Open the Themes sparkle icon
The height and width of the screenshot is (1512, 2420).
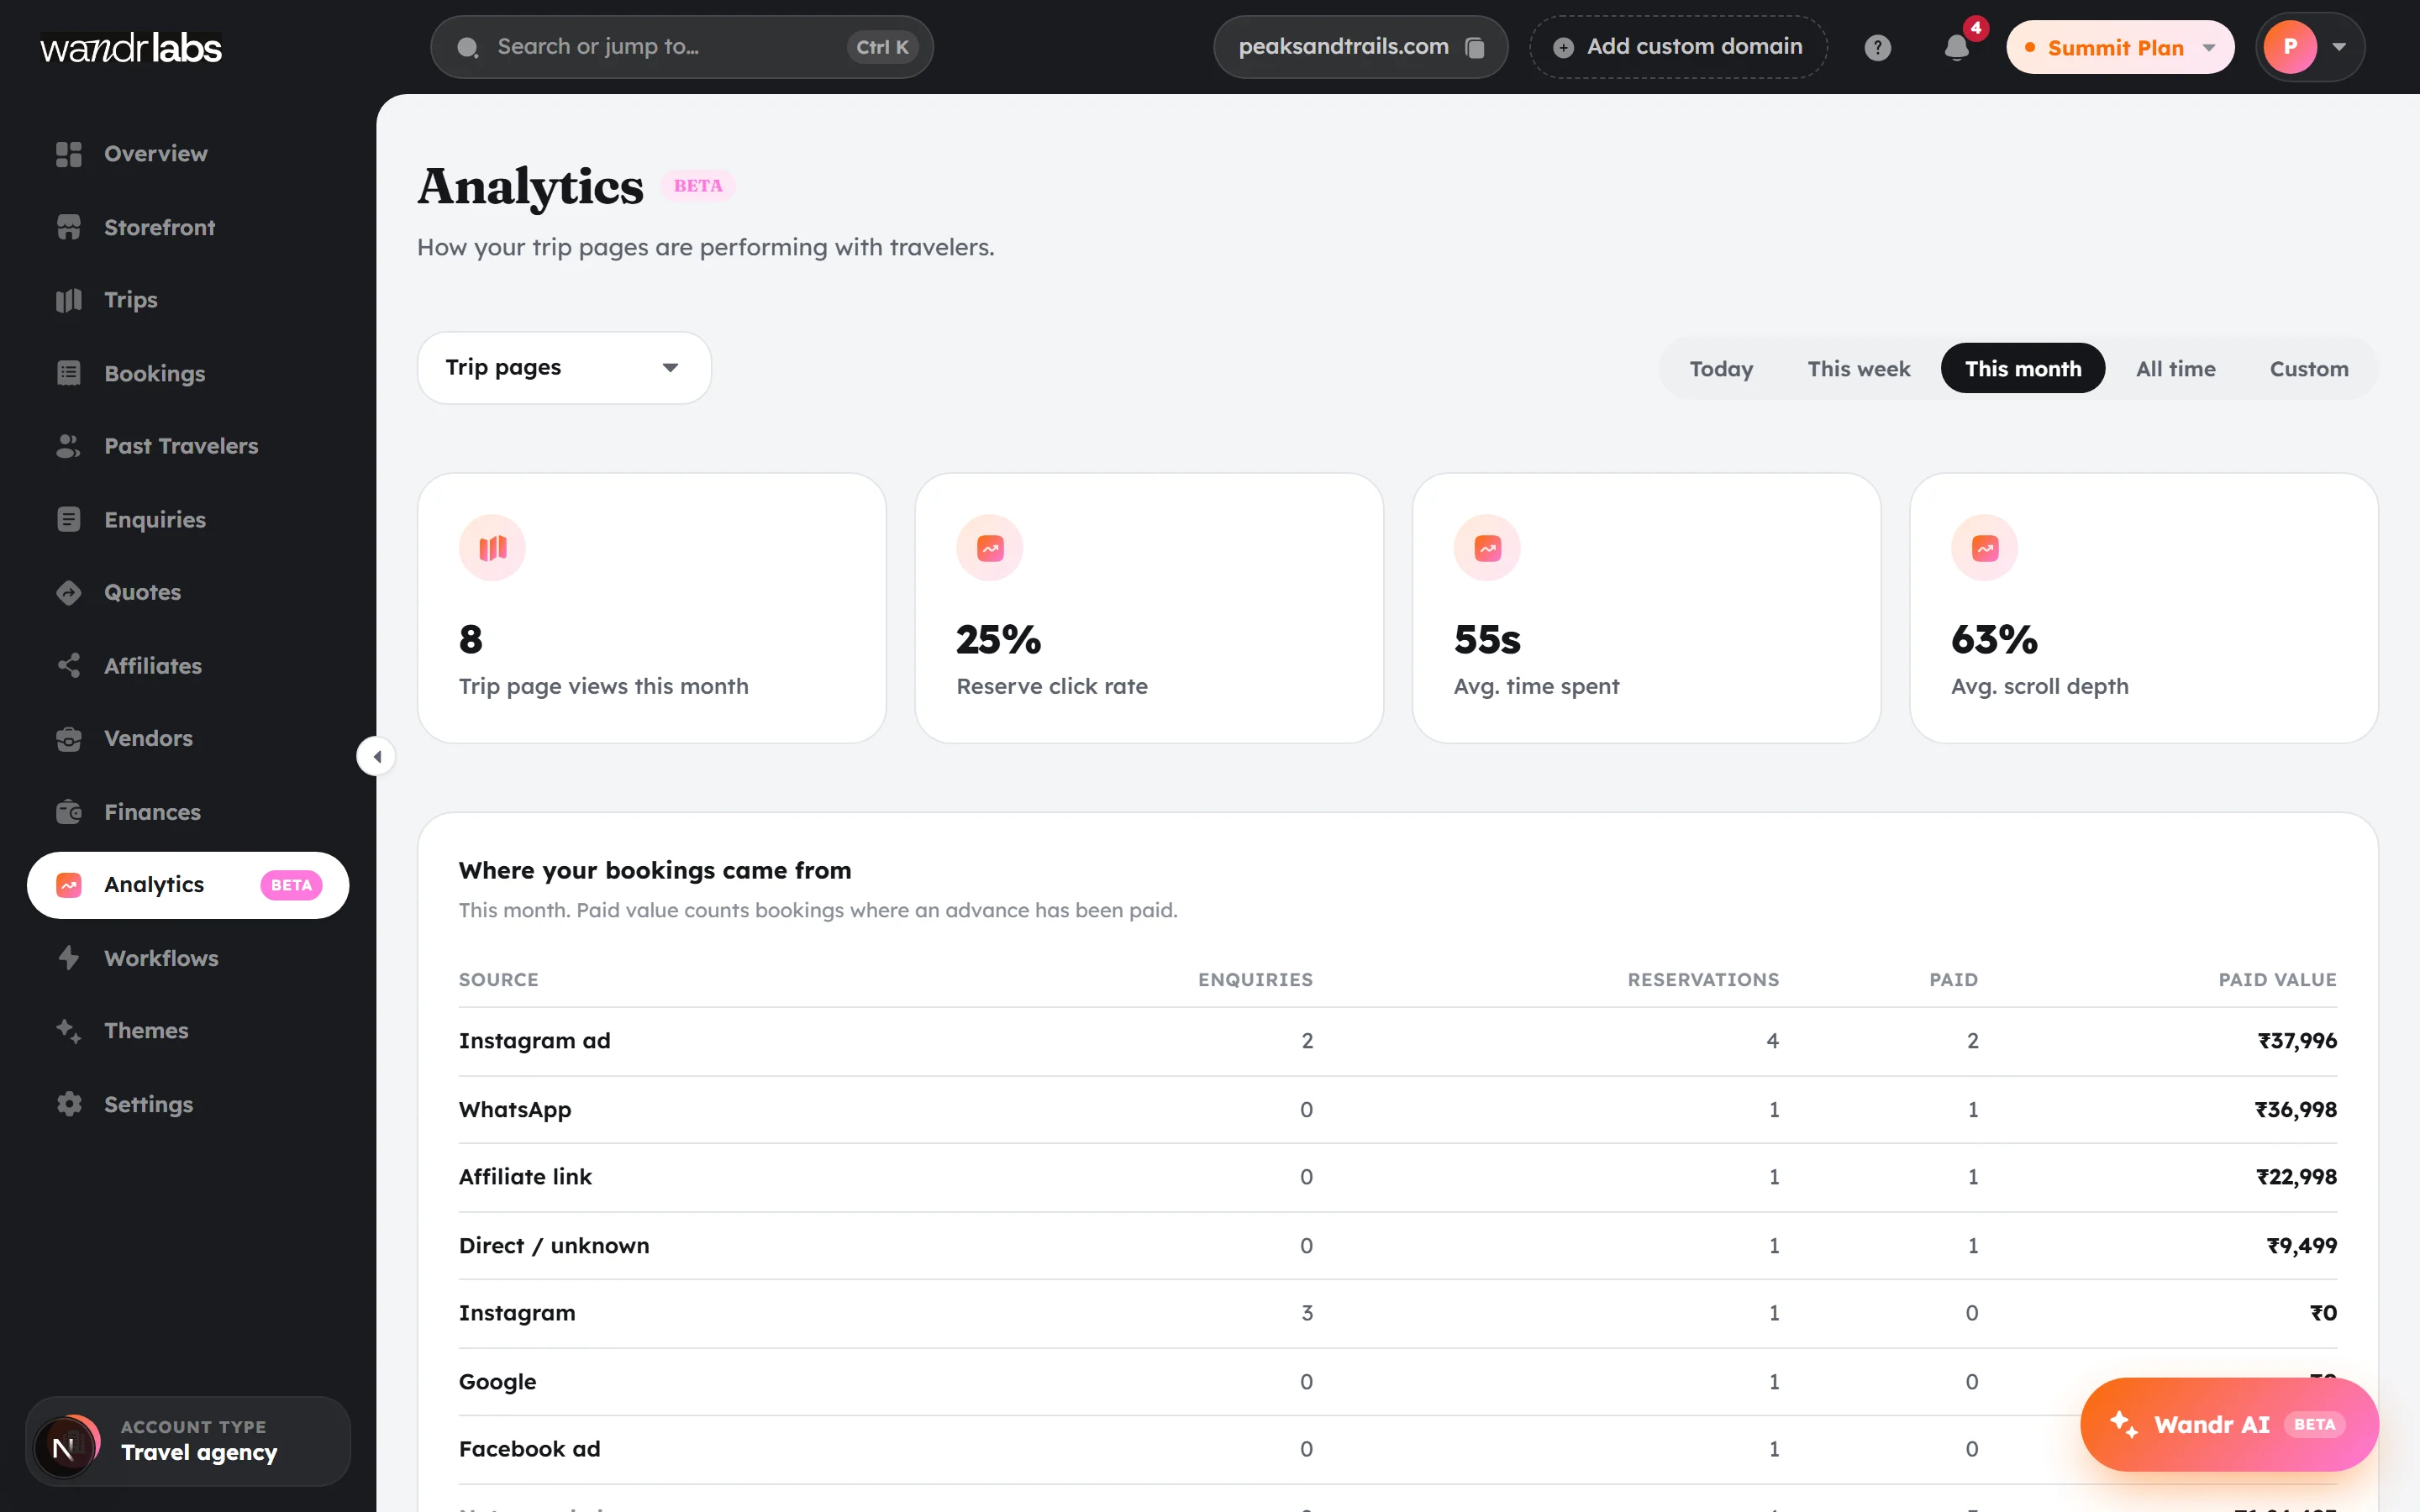click(x=68, y=1031)
